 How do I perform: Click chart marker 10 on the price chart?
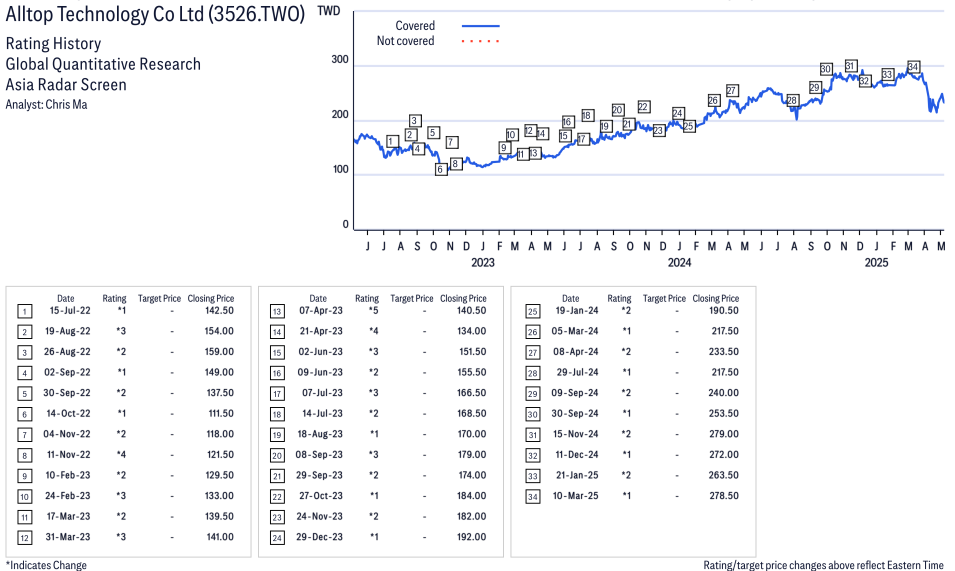click(x=512, y=135)
